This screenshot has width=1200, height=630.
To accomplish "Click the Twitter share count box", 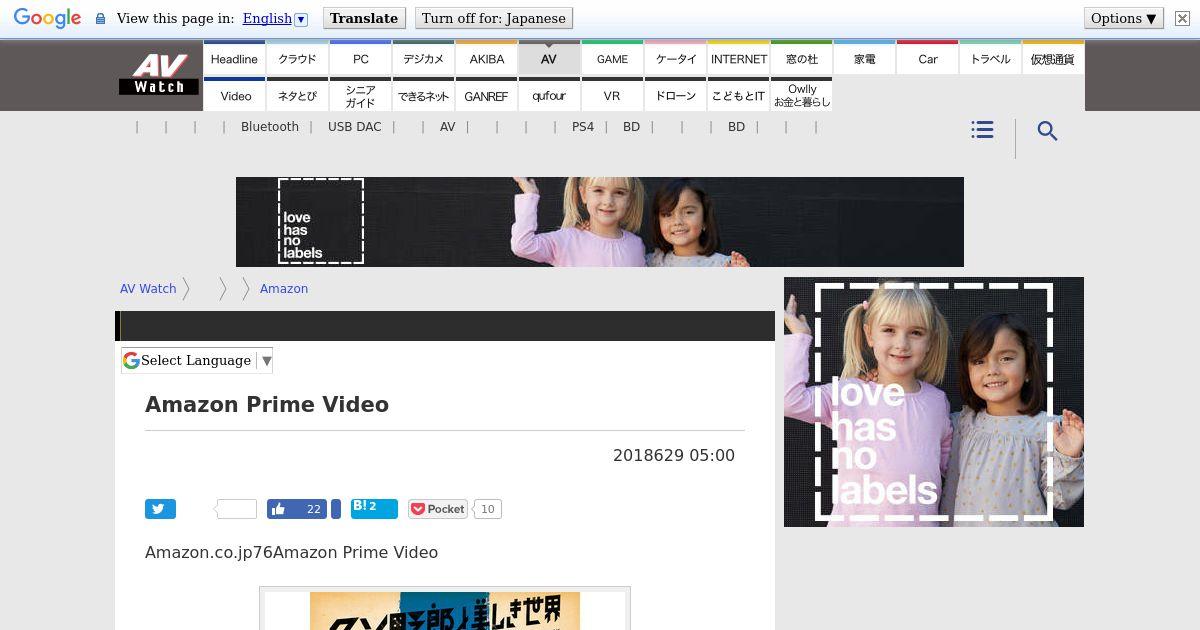I will [236, 509].
